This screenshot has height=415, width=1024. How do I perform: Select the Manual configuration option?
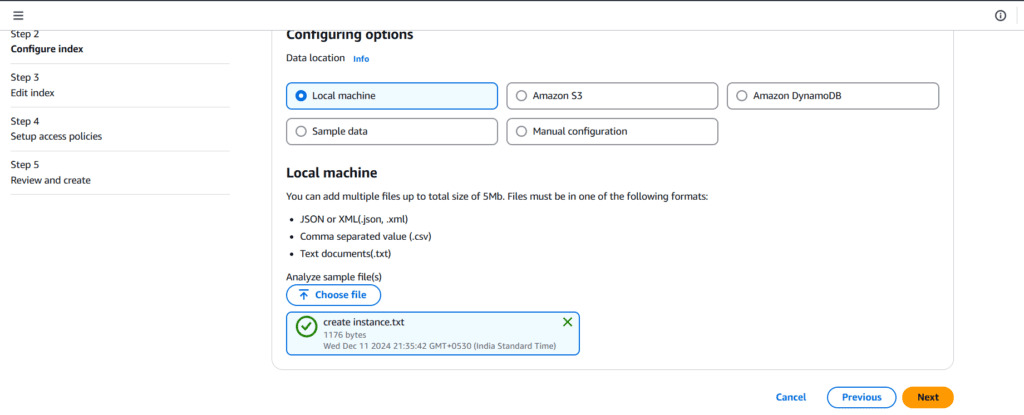click(x=612, y=131)
